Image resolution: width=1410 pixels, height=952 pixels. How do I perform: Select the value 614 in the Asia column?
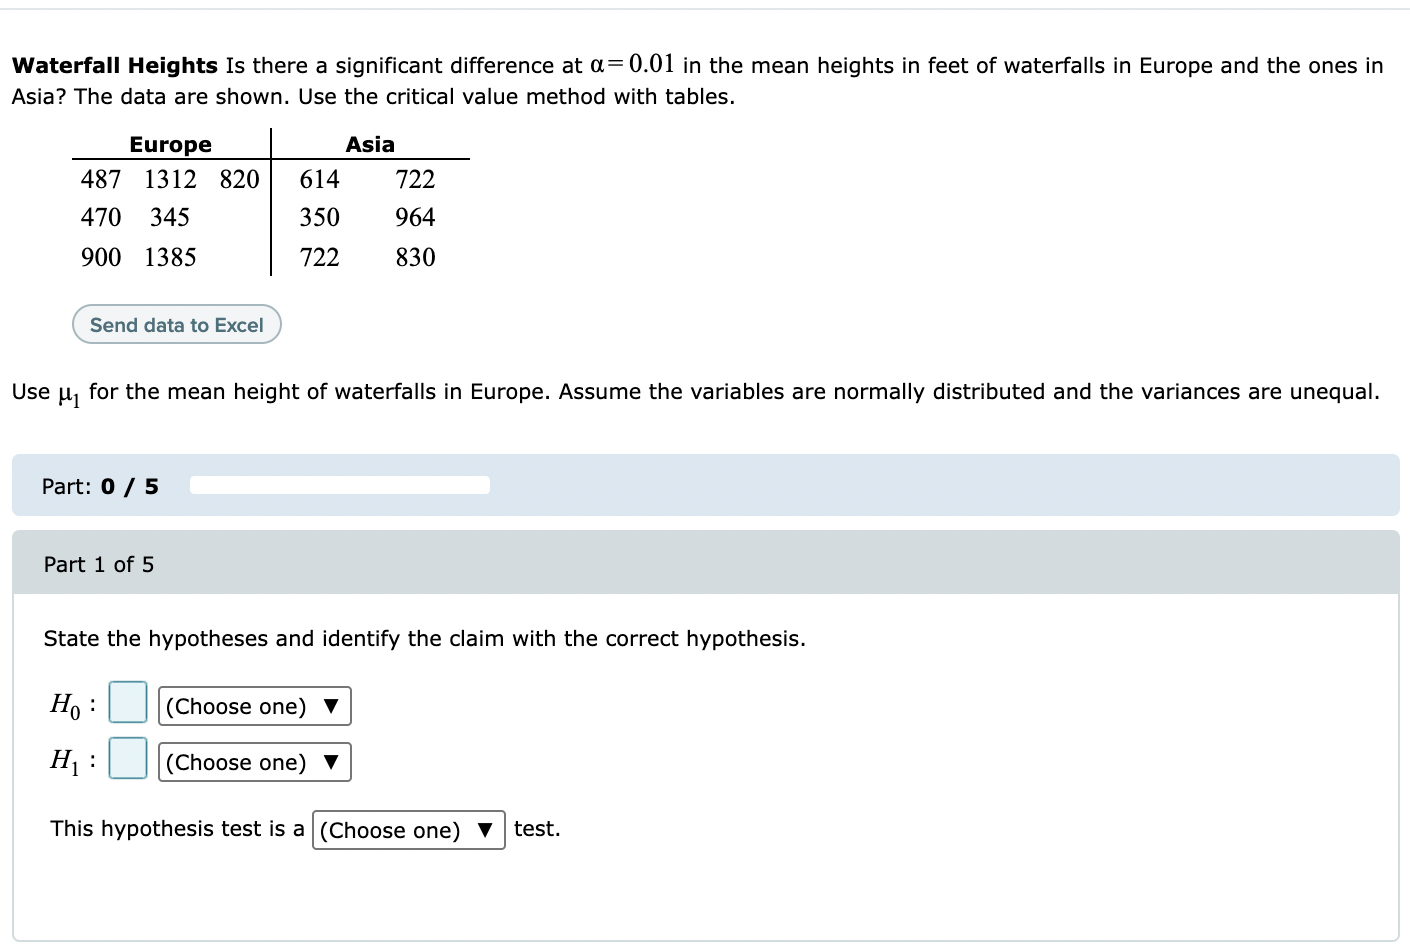320,180
